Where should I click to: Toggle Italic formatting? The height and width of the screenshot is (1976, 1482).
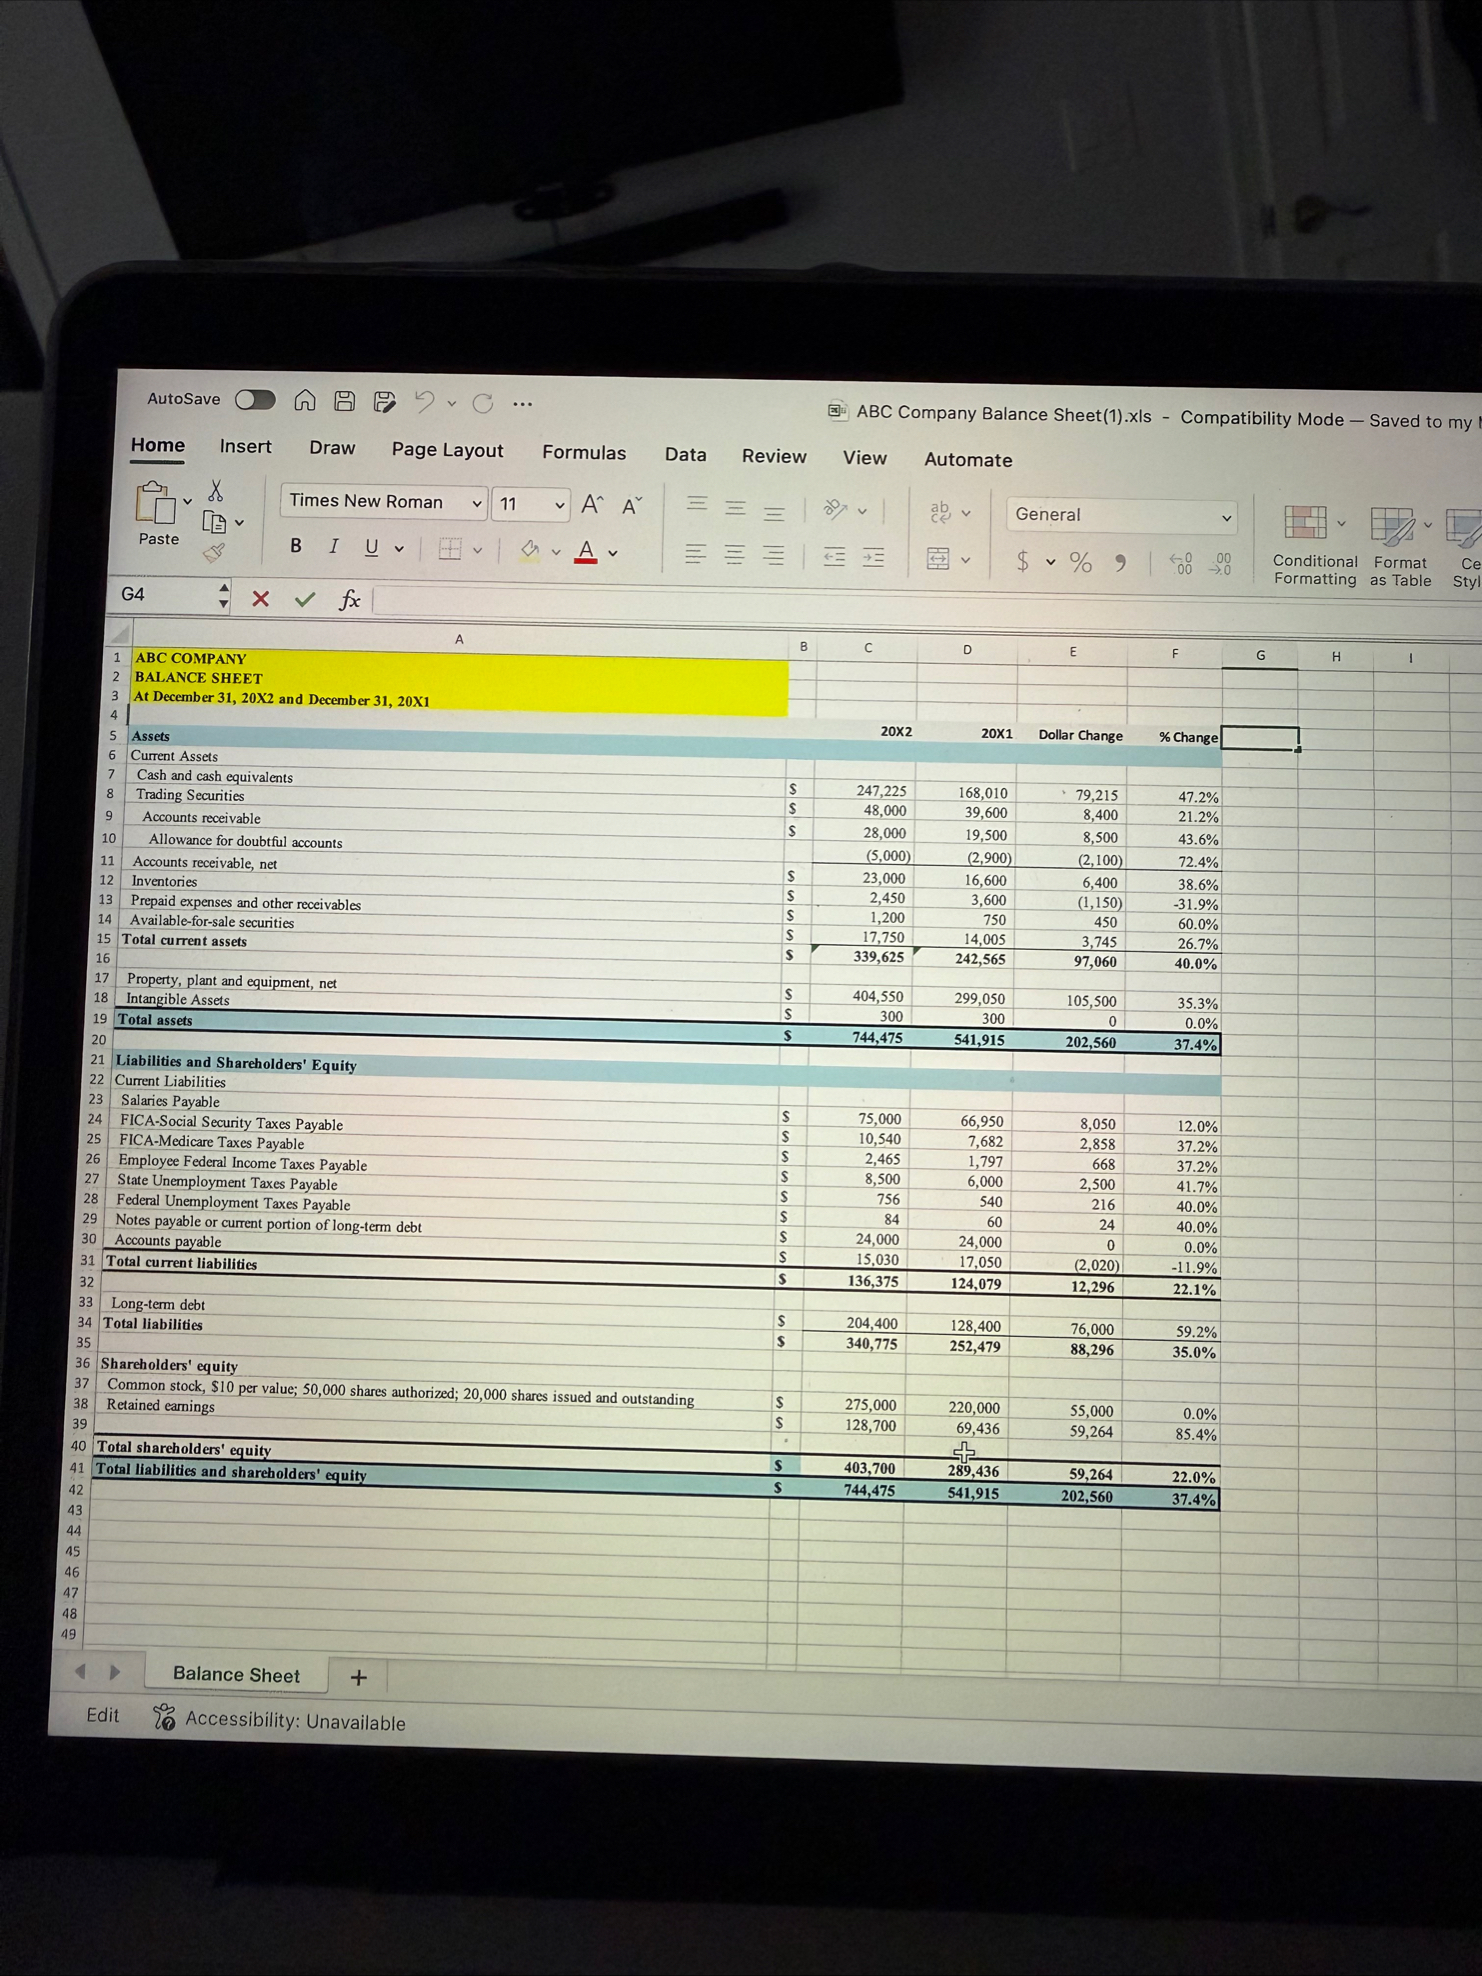click(x=333, y=546)
